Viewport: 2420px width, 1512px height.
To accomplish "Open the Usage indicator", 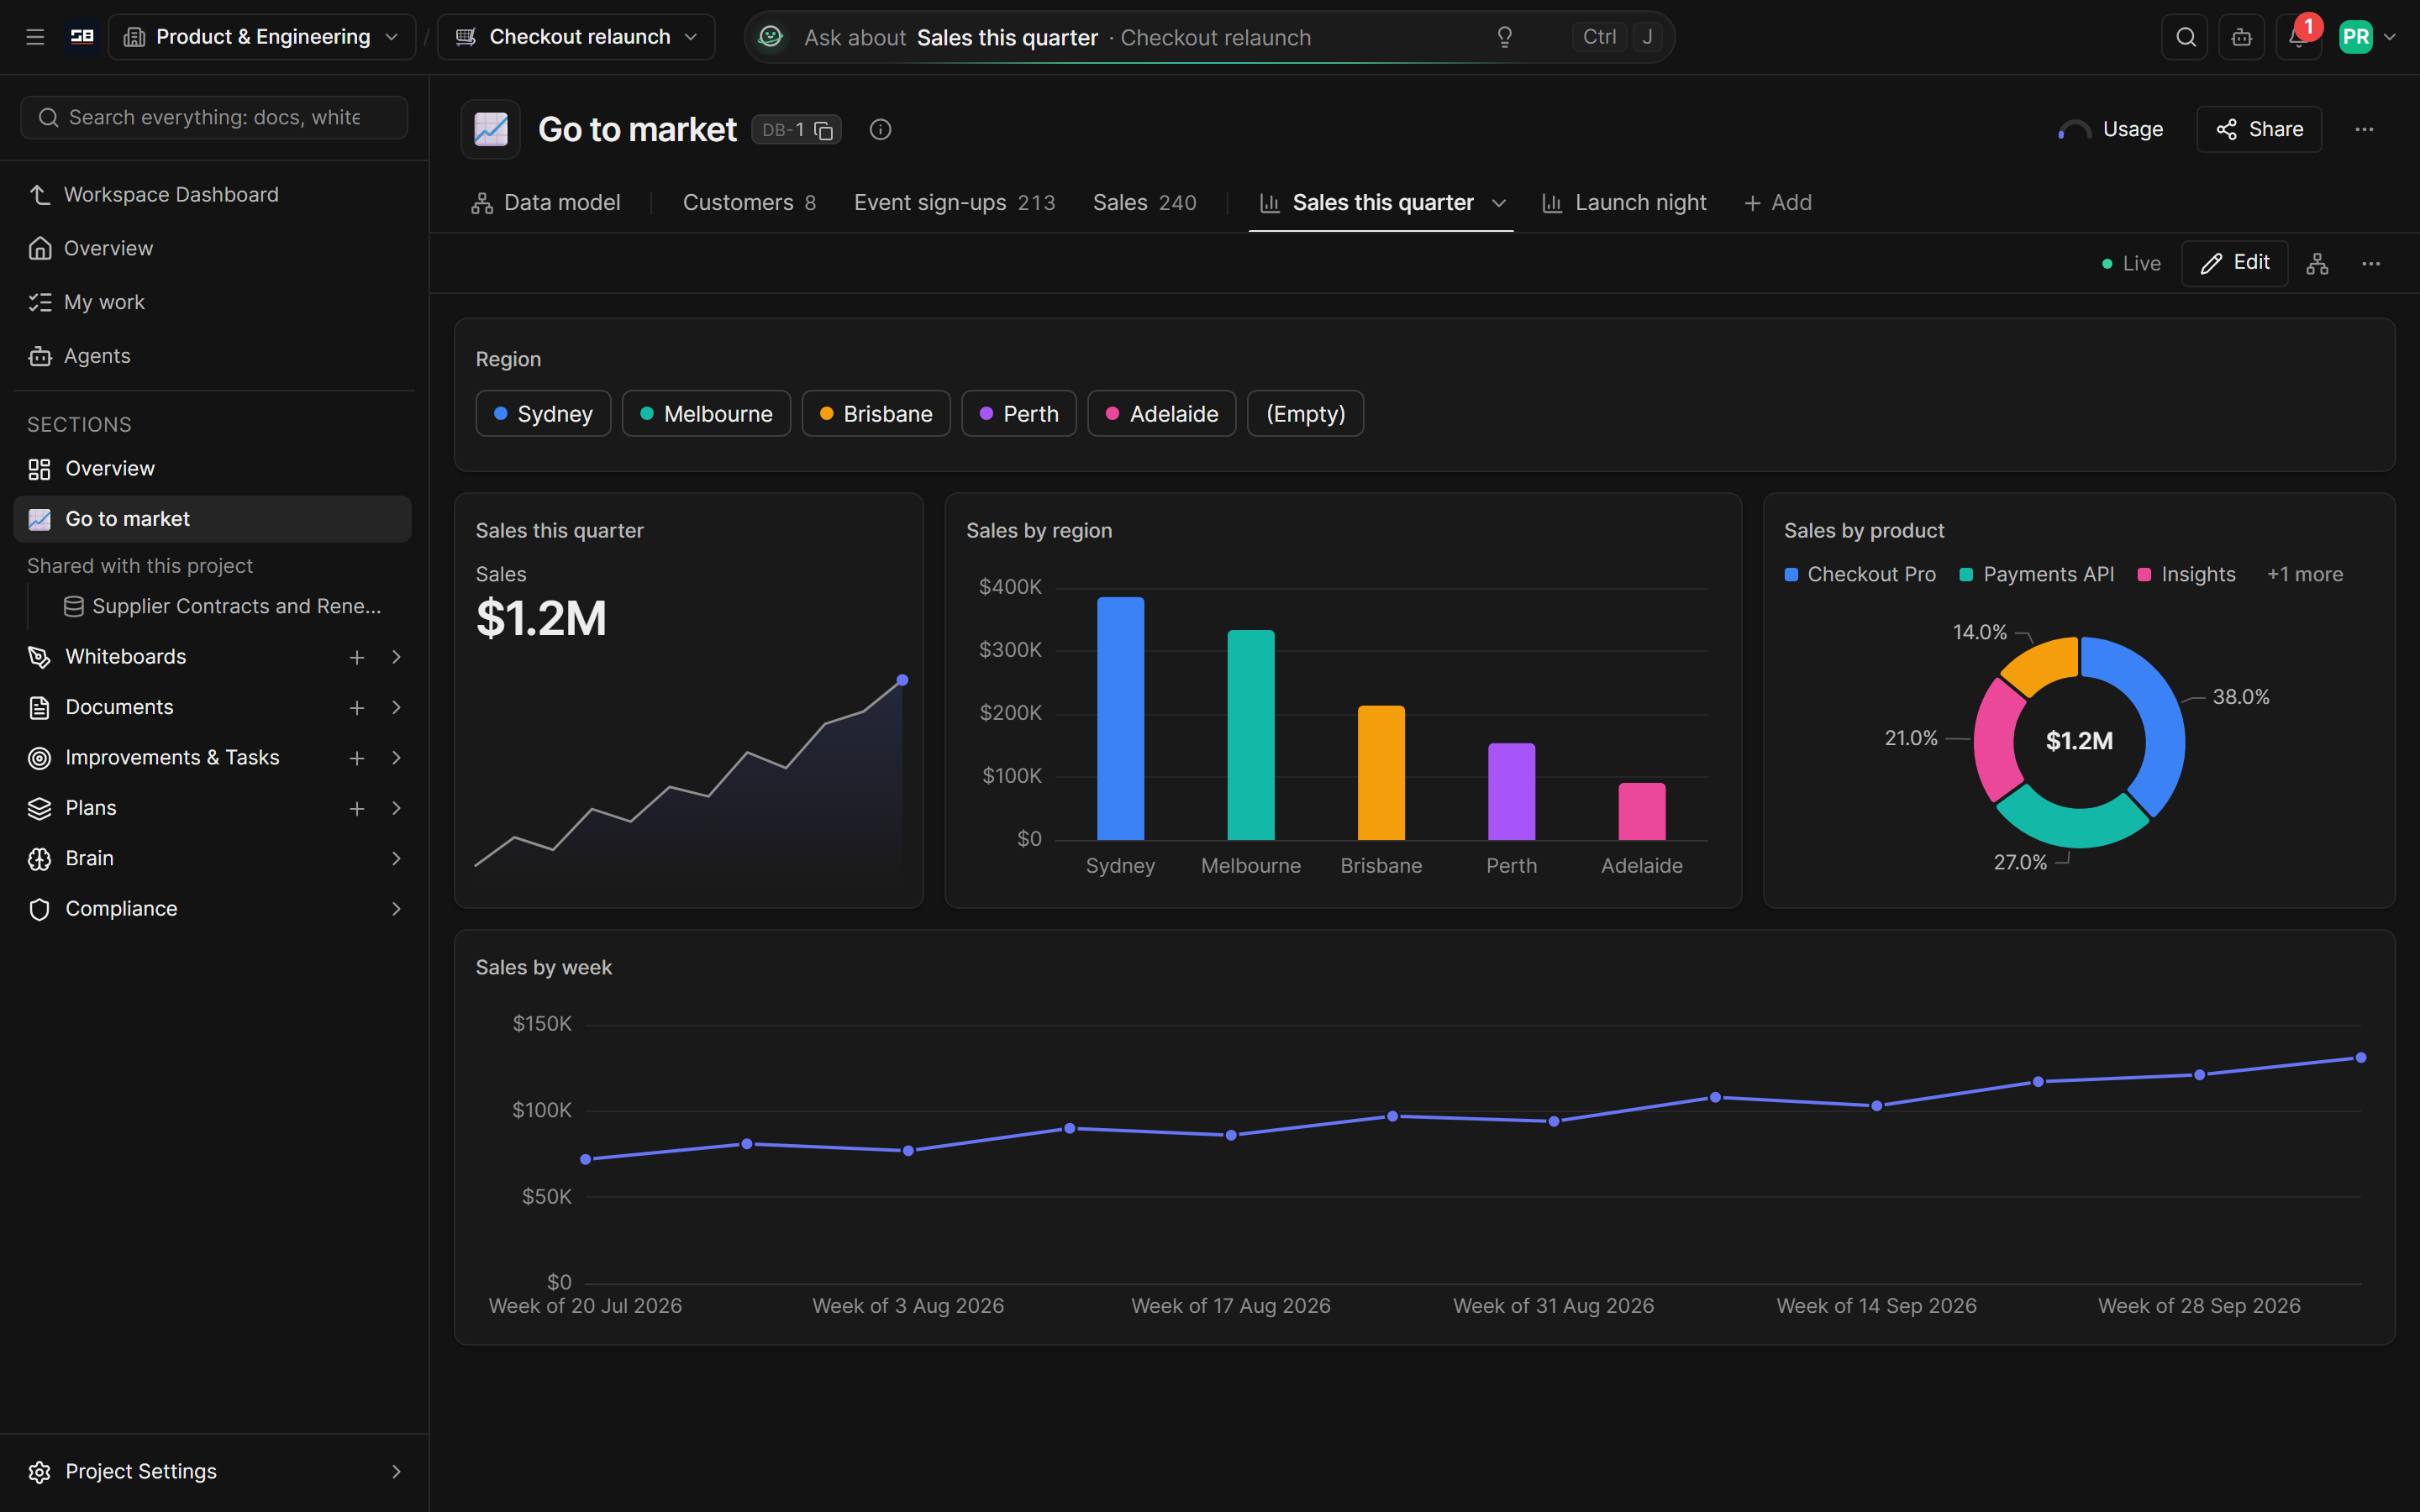I will (2111, 129).
